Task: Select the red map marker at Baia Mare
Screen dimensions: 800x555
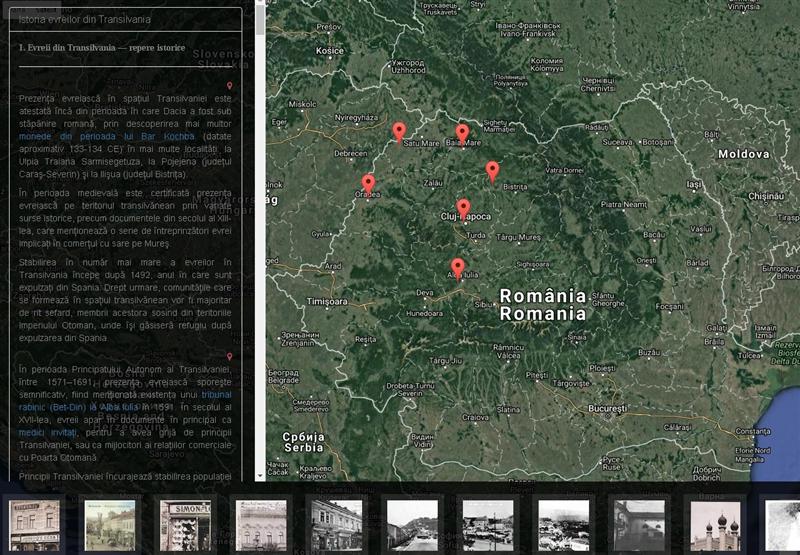Action: click(462, 135)
